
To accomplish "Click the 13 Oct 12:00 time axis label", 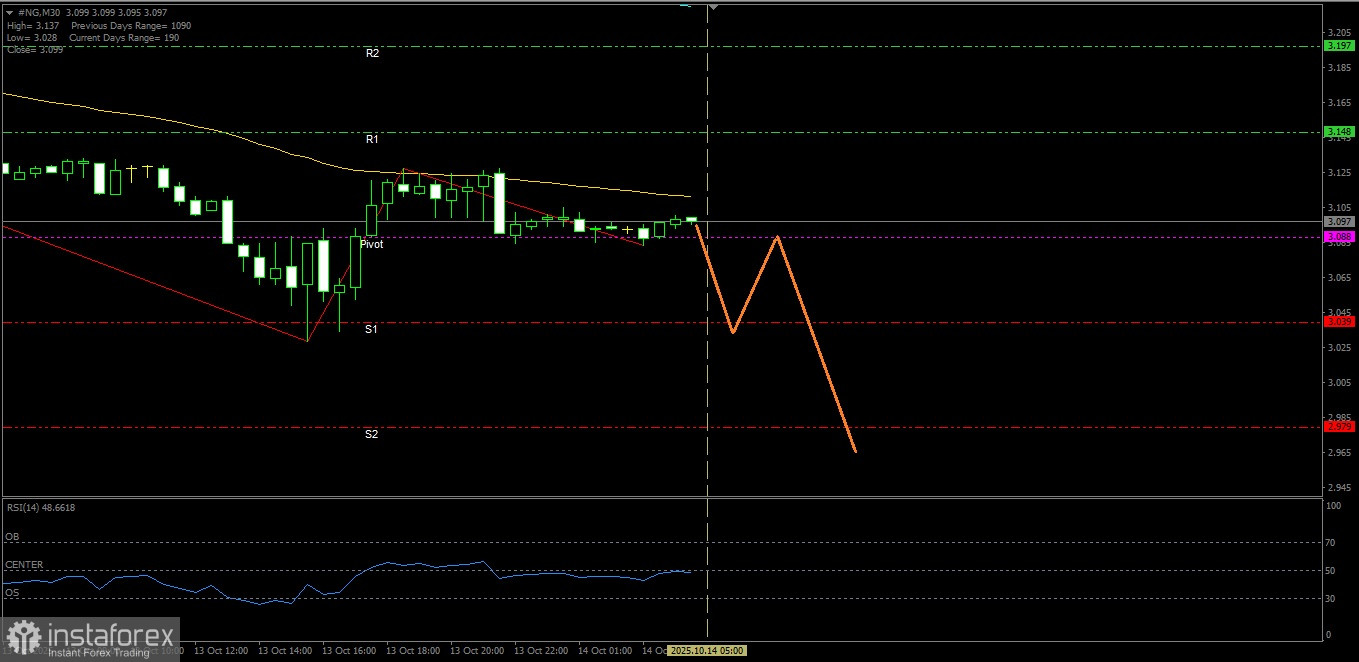I will tap(220, 651).
